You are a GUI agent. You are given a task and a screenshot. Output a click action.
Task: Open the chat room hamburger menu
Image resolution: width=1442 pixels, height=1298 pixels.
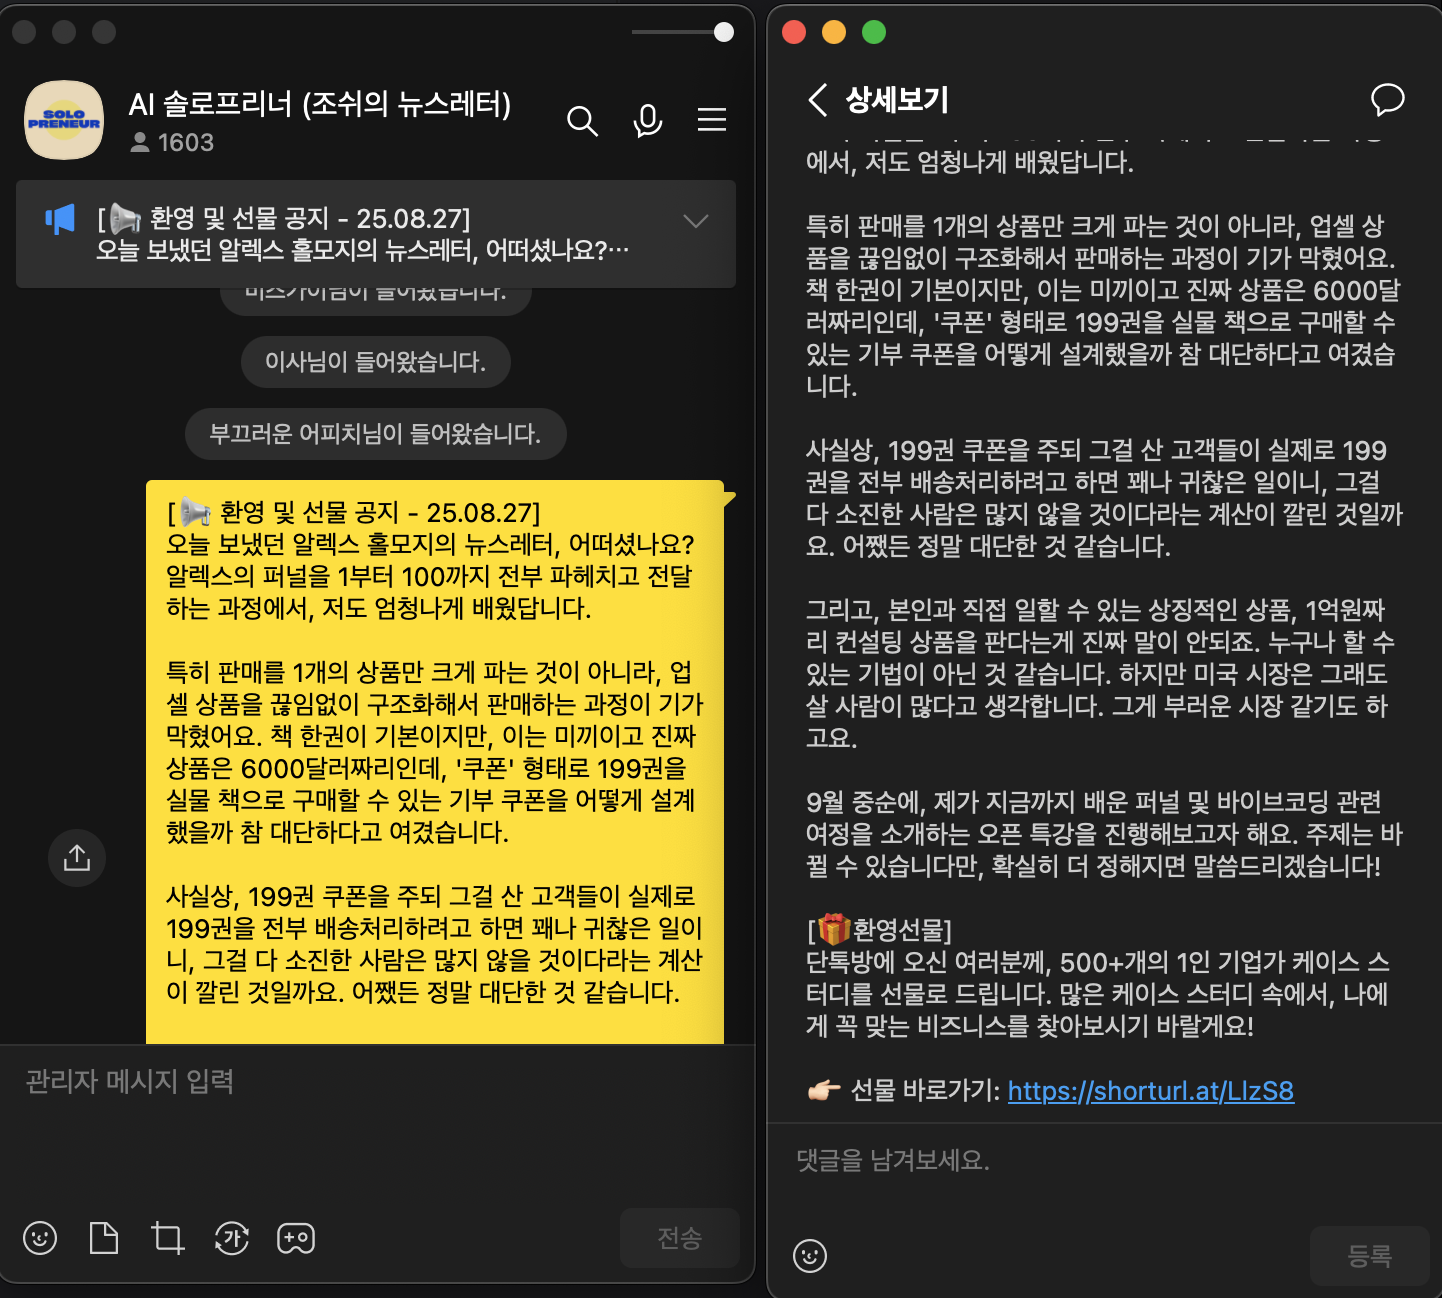(712, 121)
